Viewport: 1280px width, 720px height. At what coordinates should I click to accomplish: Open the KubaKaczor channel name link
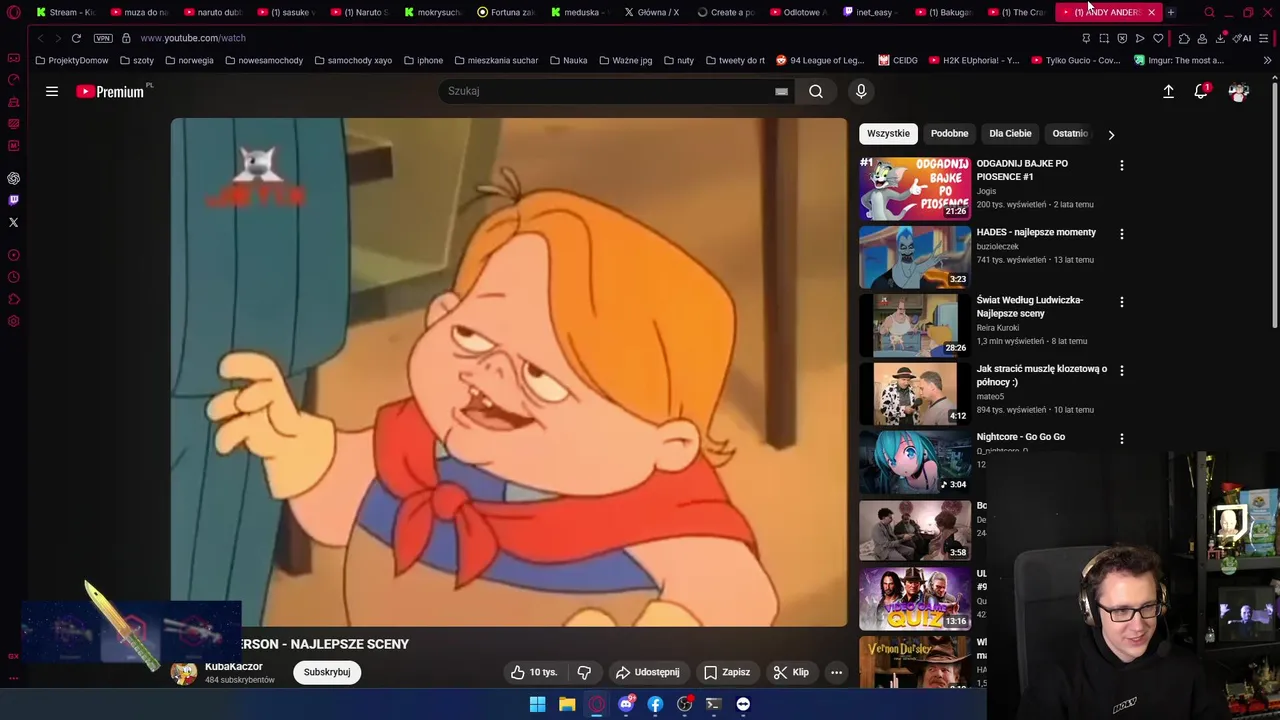[x=234, y=666]
